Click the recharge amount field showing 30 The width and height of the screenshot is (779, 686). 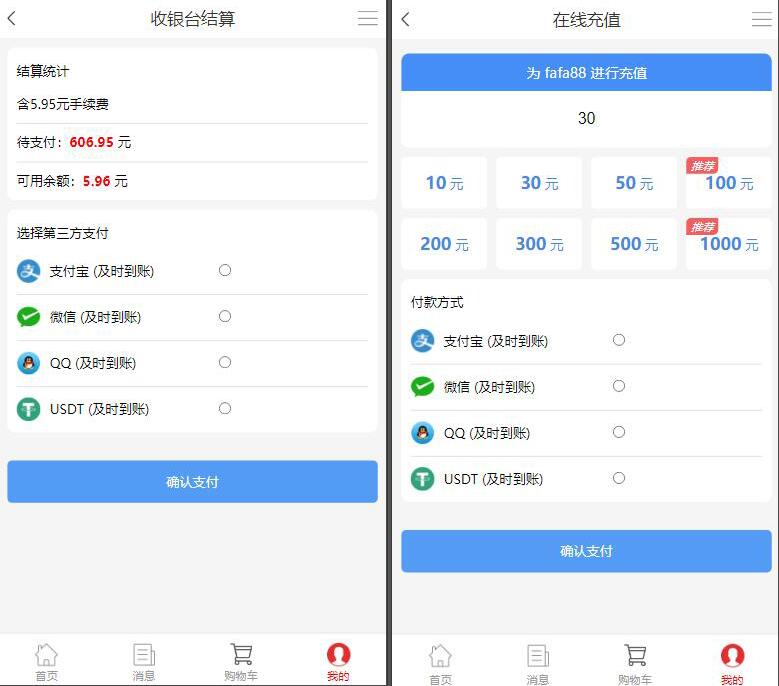[586, 118]
